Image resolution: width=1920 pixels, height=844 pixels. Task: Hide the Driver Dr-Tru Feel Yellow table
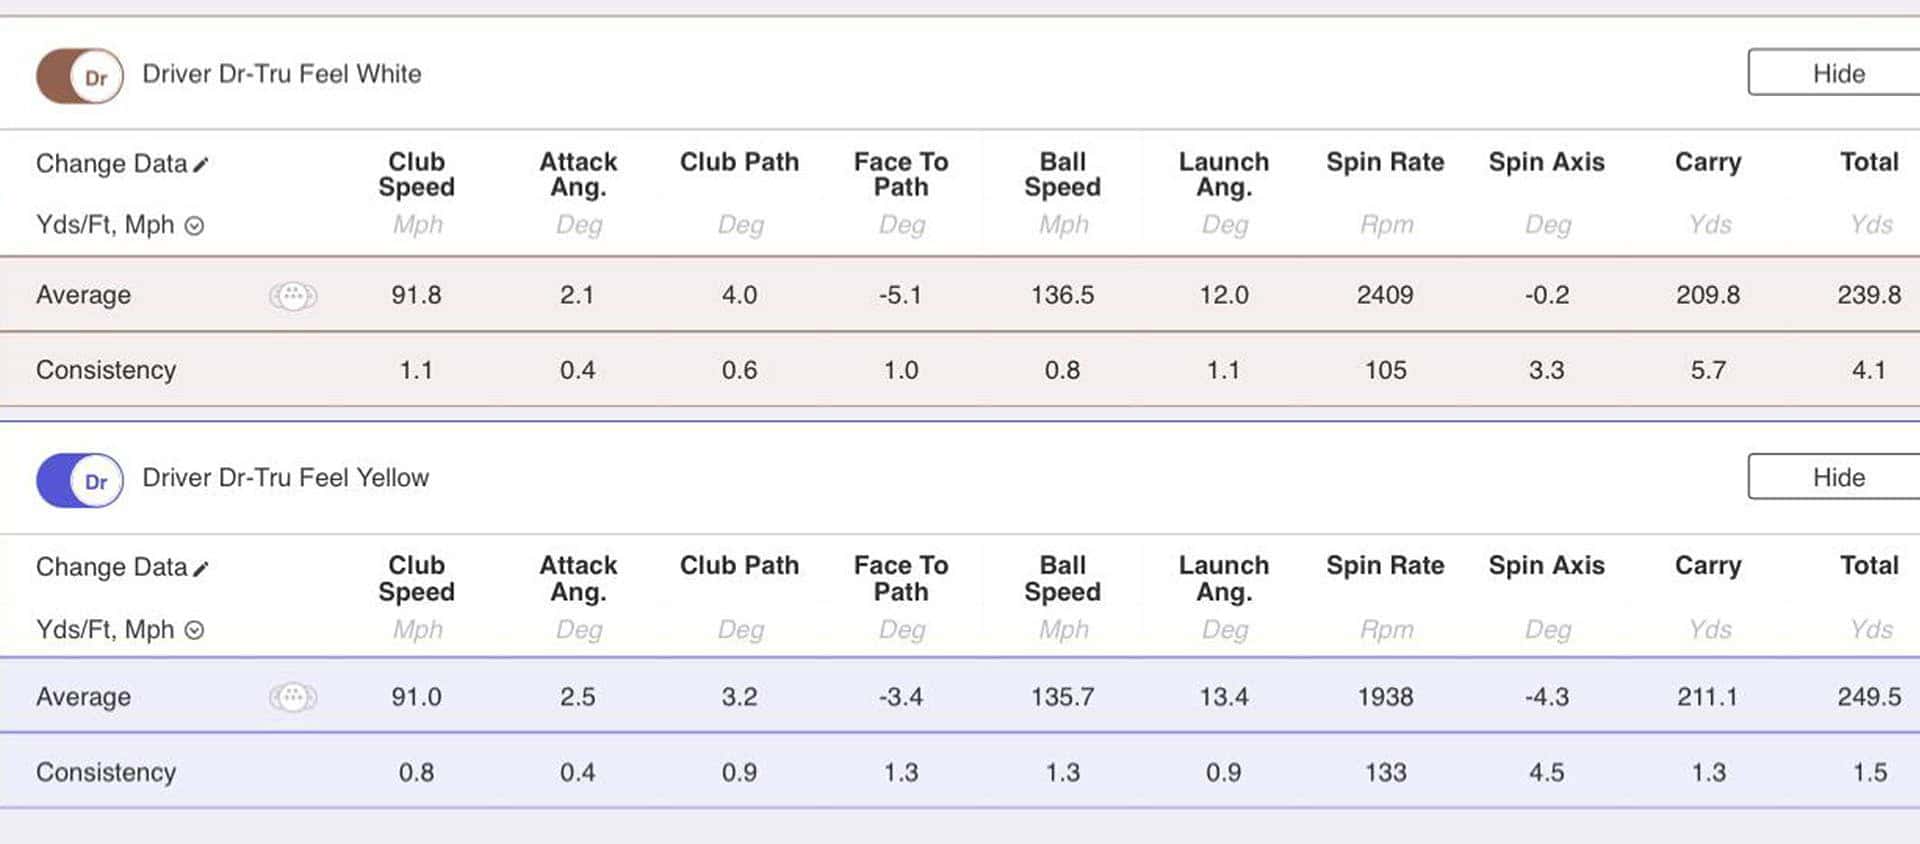point(1837,478)
